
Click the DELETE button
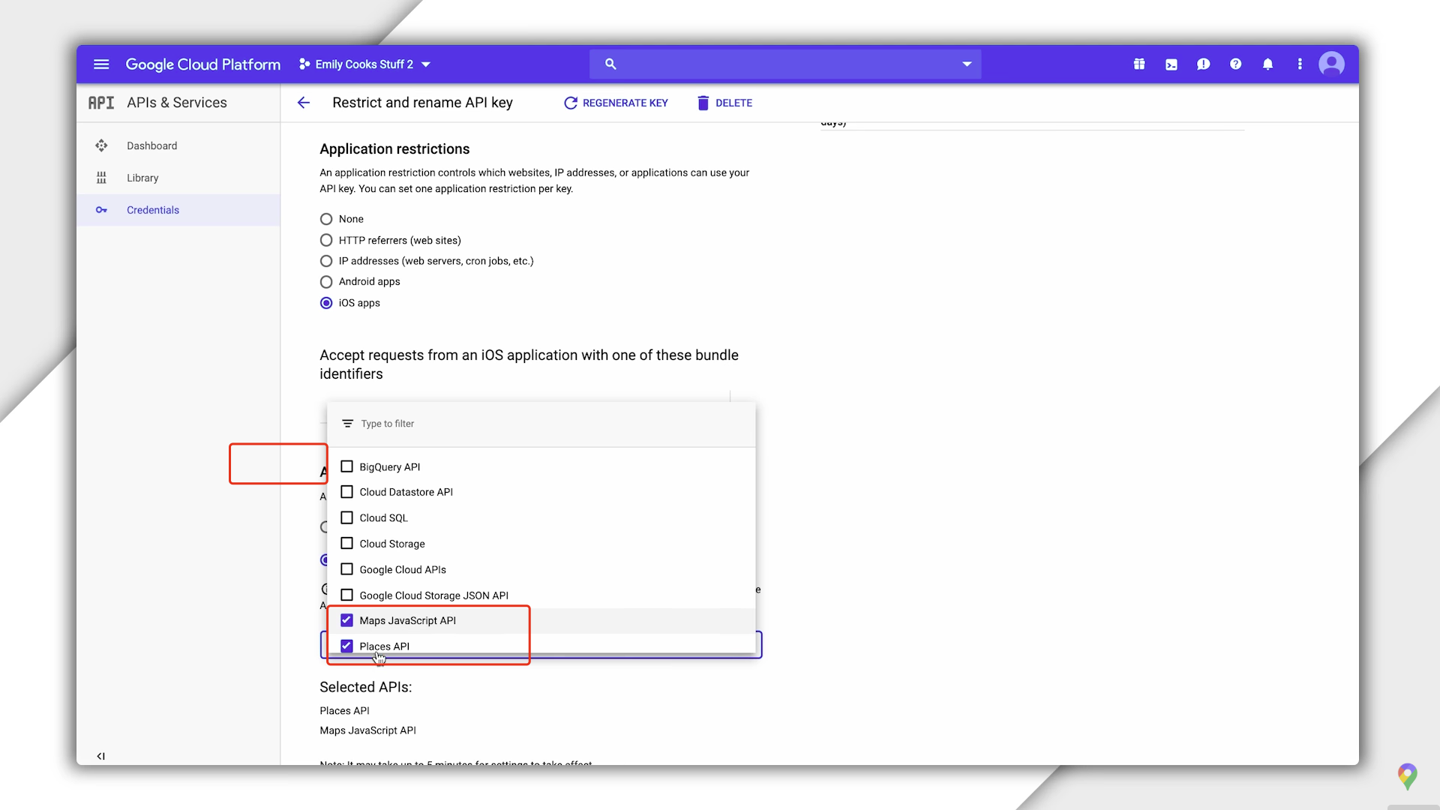pyautogui.click(x=724, y=103)
